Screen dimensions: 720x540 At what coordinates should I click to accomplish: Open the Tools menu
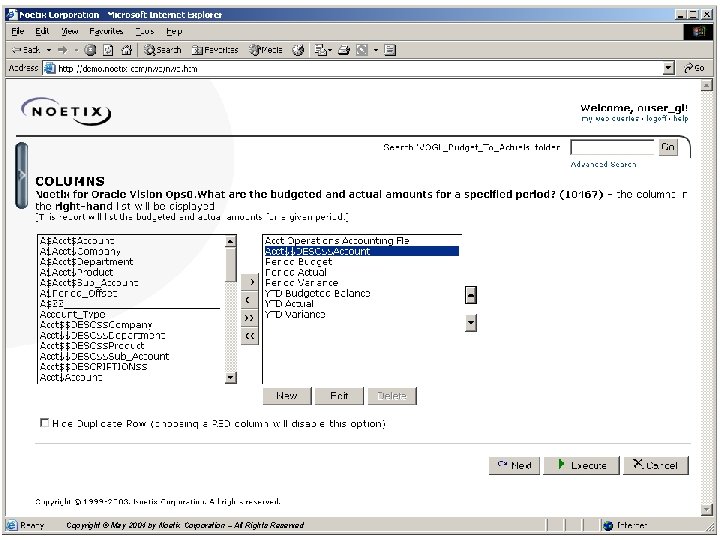point(145,31)
